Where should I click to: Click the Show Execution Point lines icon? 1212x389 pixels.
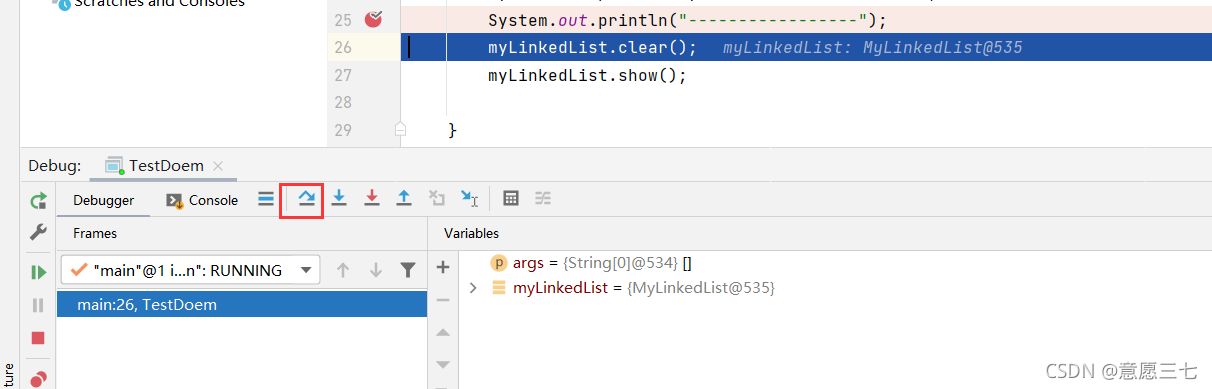pyautogui.click(x=266, y=199)
